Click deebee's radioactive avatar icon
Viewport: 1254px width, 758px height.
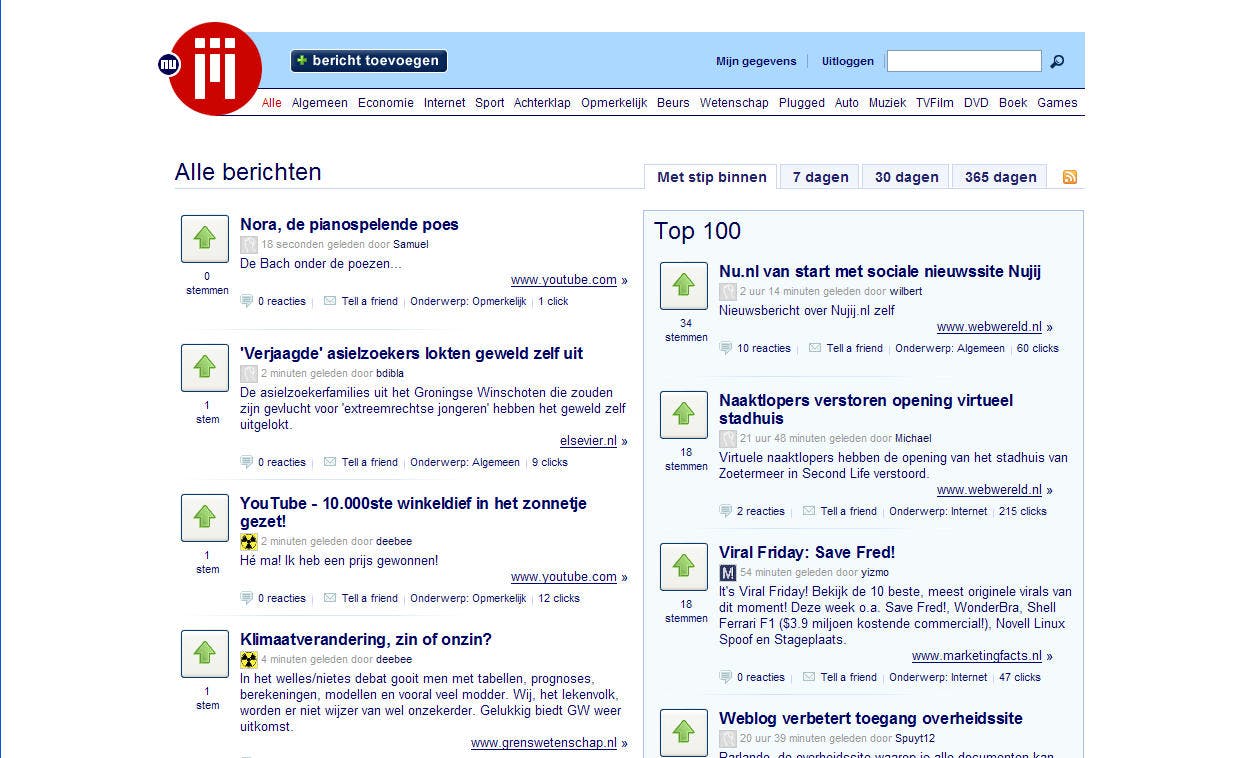click(248, 541)
